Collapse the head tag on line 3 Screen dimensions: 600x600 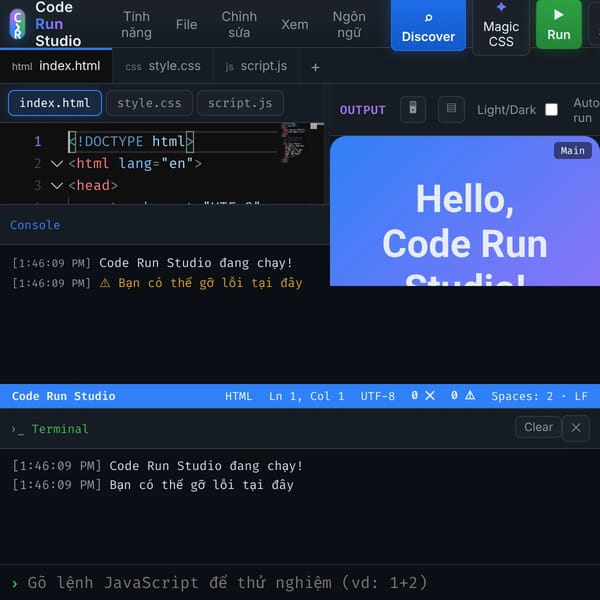click(57, 186)
